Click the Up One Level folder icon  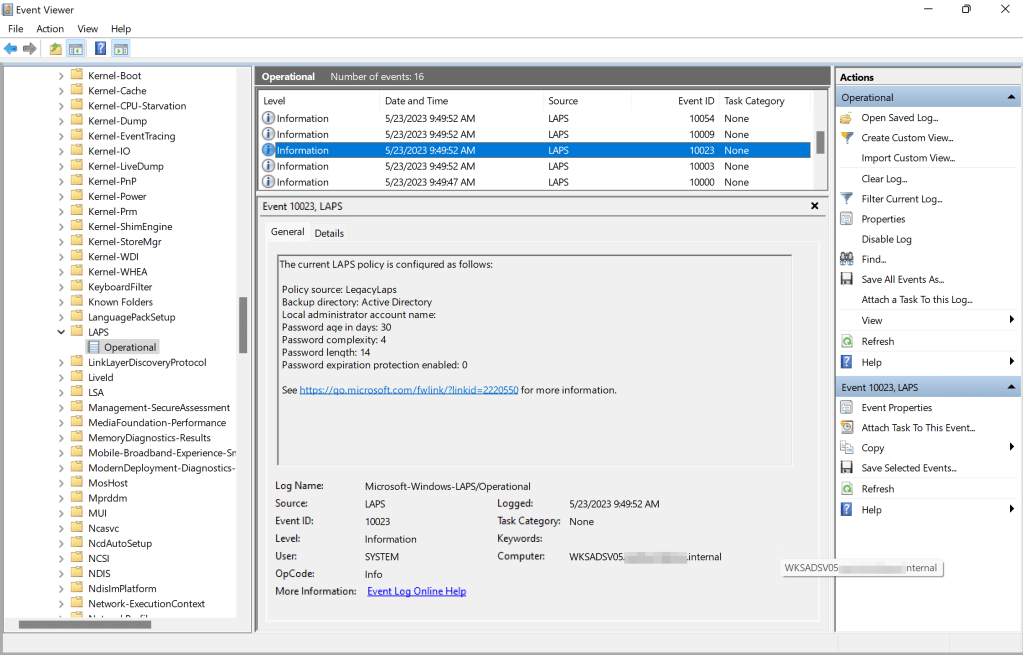click(55, 48)
